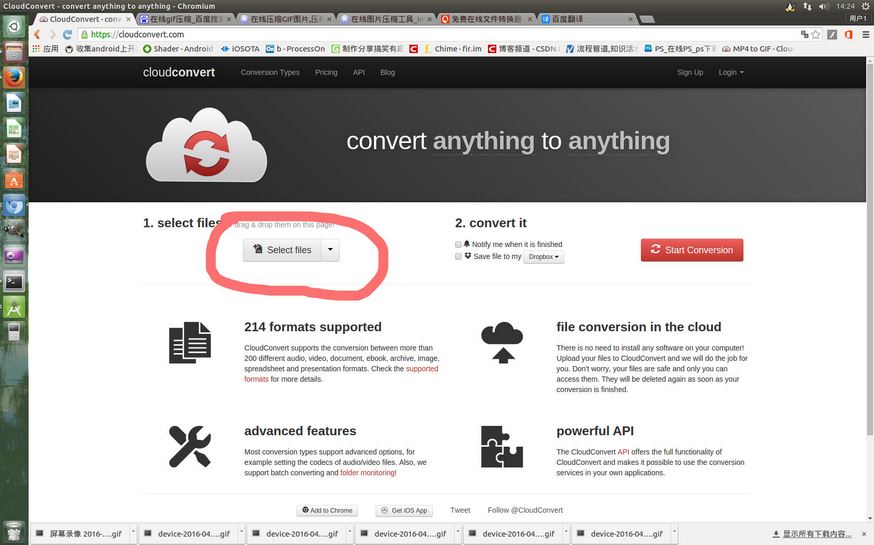This screenshot has width=874, height=545.
Task: Click the Get iOS App button
Action: coord(404,510)
